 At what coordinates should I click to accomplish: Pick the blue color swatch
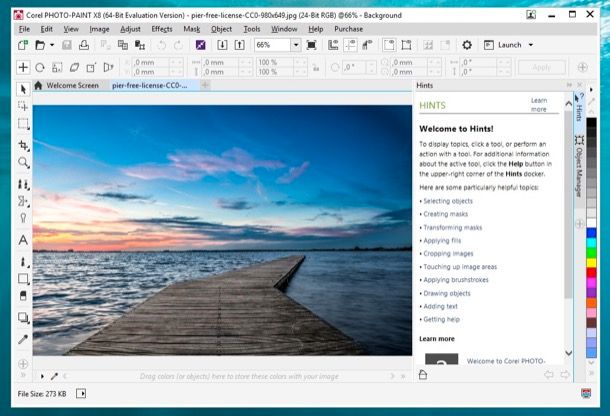[591, 233]
